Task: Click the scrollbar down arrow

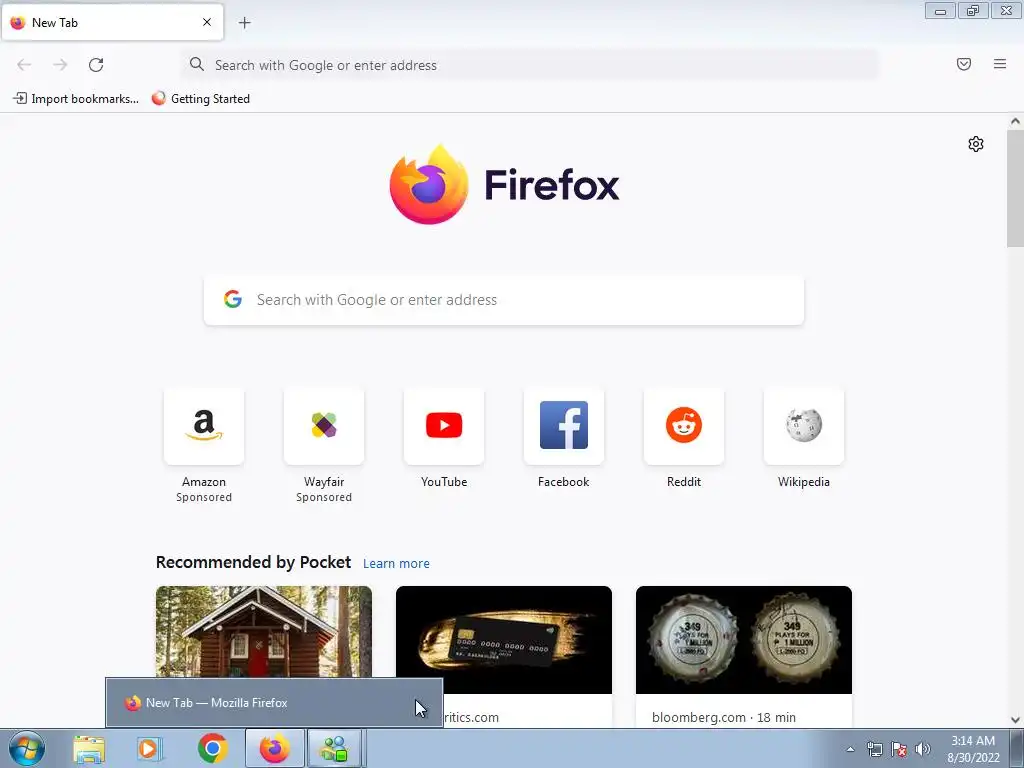Action: tap(1015, 720)
